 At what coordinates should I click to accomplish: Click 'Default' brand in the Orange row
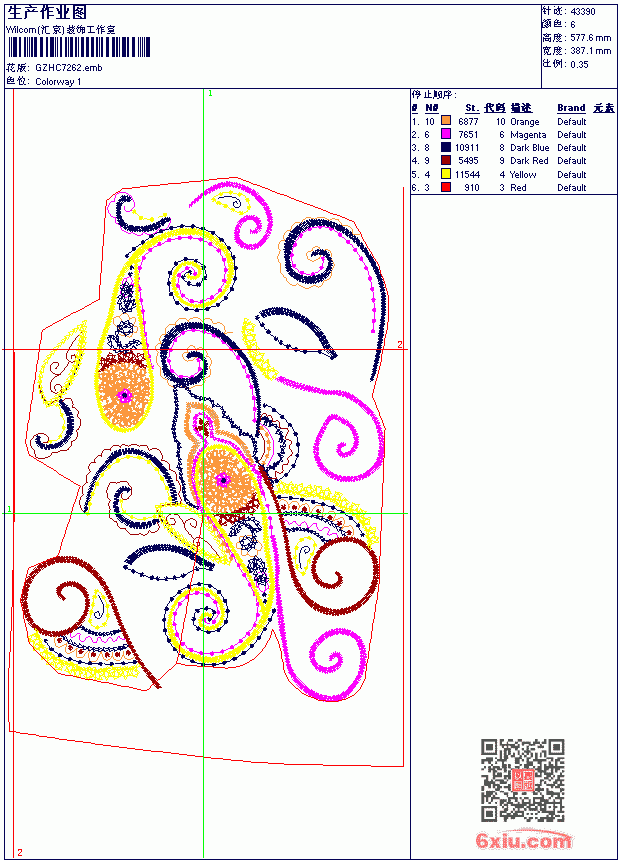572,122
